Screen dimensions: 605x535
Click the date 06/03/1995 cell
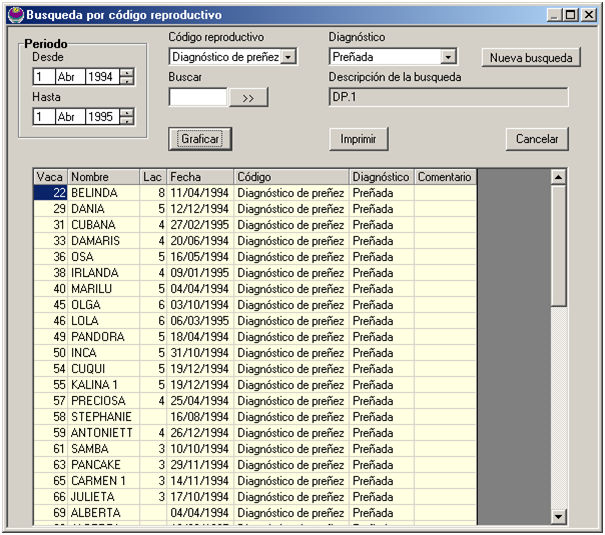200,321
